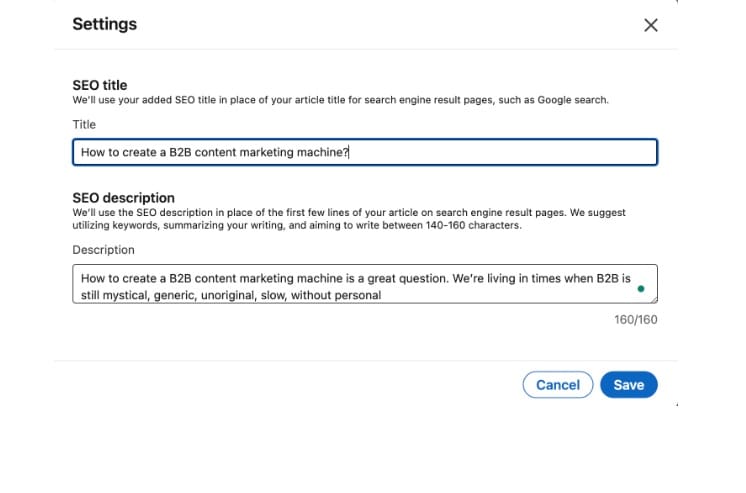This screenshot has width=746, height=493.
Task: Save the SEO settings
Action: point(628,385)
